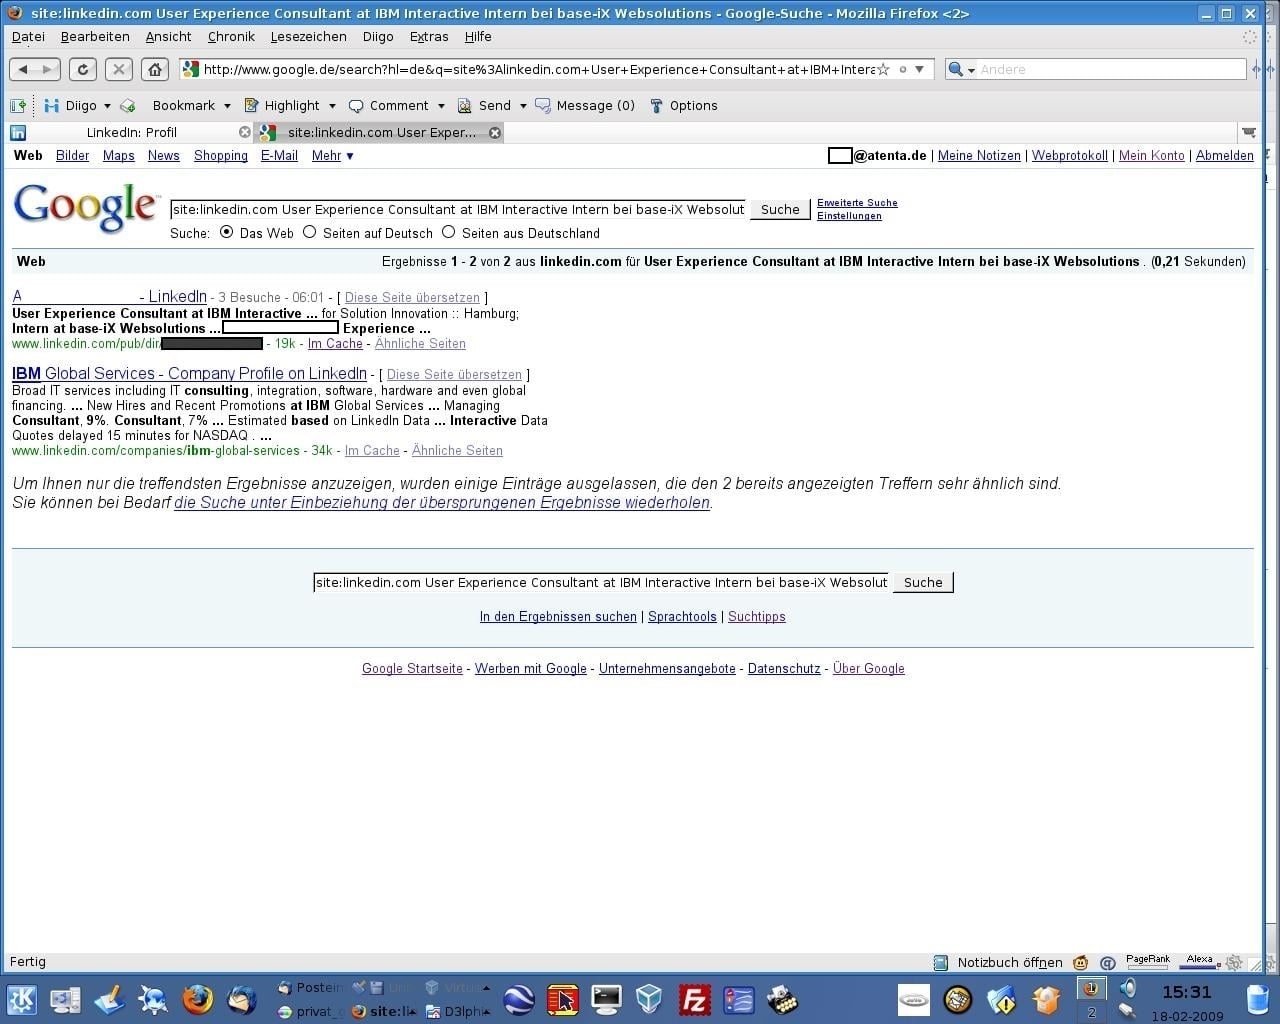Screen dimensions: 1280x1024
Task: Click the Alexa rank indicator in status bar
Action: pyautogui.click(x=1199, y=961)
